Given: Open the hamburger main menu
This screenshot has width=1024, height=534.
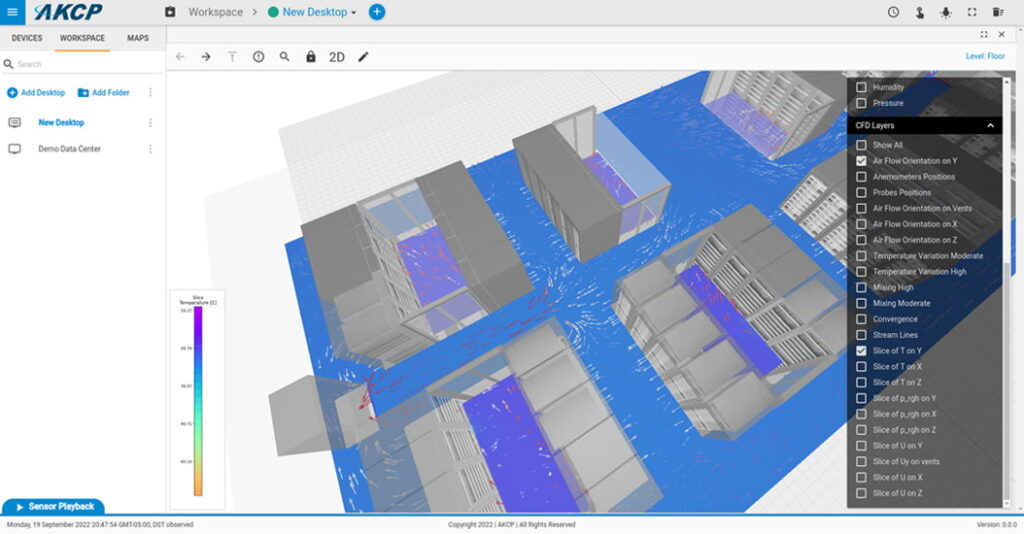Looking at the screenshot, I should pos(12,12).
